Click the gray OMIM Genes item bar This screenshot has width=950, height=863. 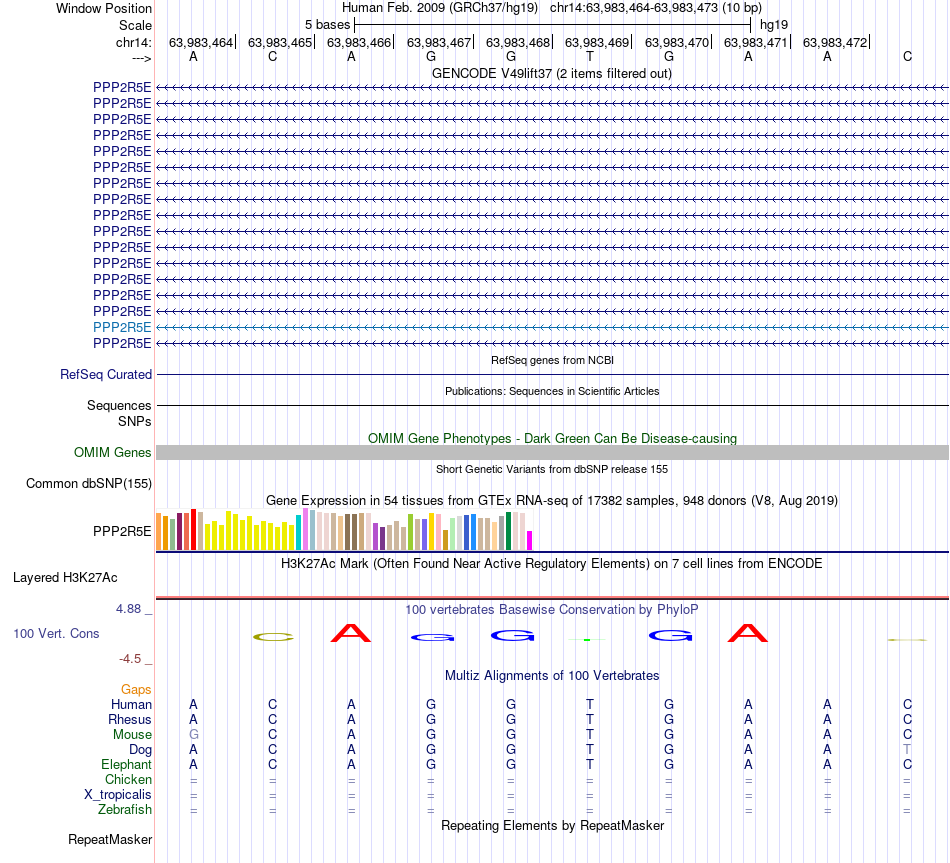click(552, 452)
